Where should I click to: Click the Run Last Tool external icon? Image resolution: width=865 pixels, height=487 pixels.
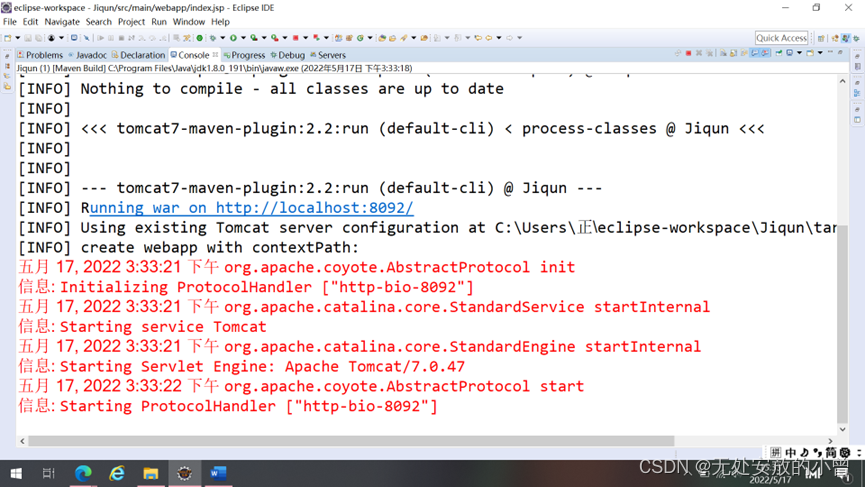pos(274,38)
